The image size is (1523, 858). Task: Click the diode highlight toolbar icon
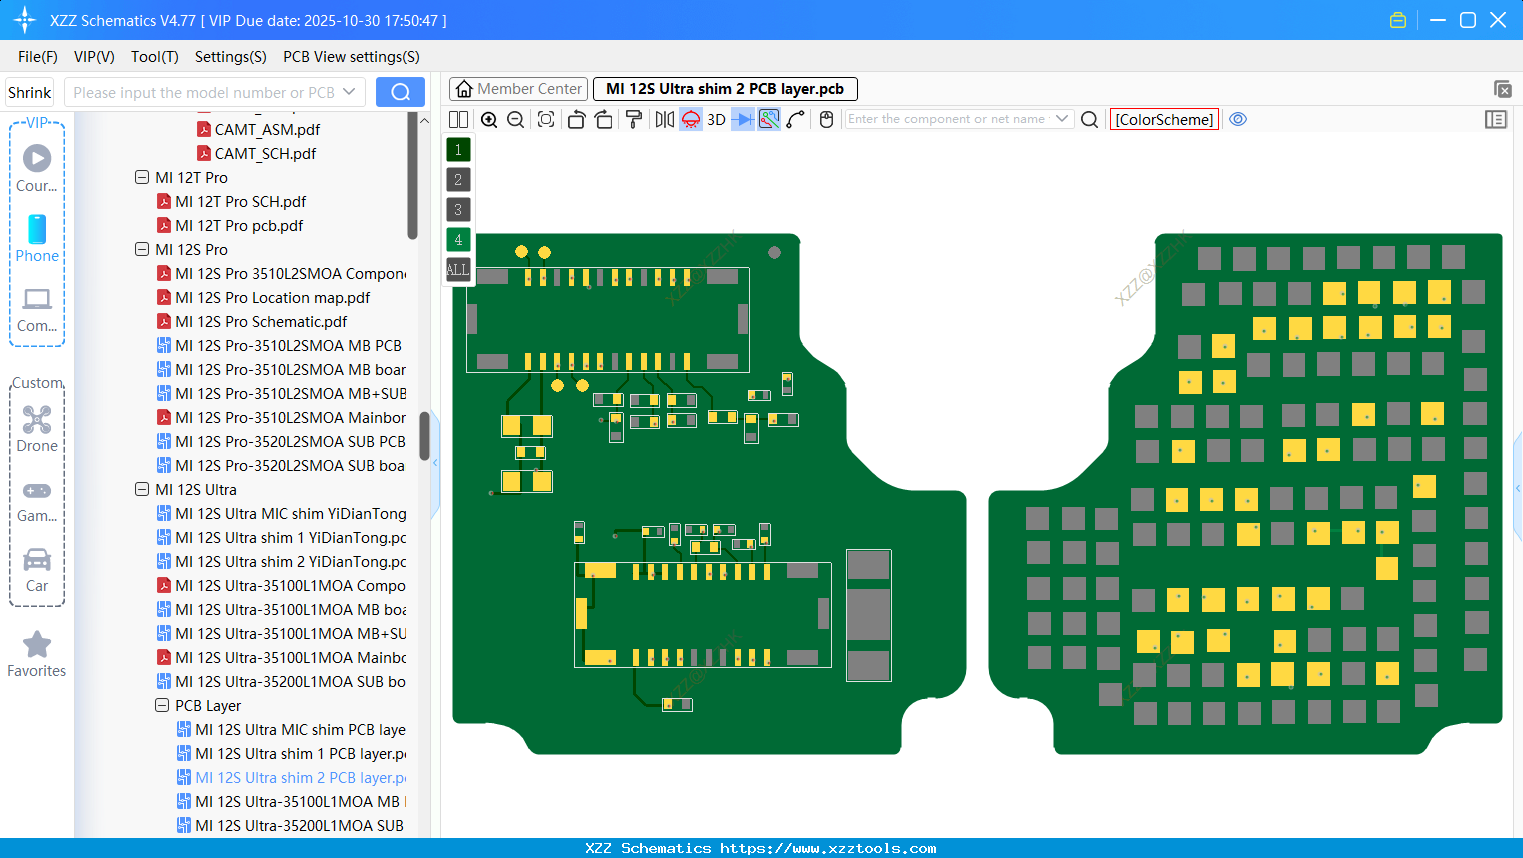tap(690, 119)
